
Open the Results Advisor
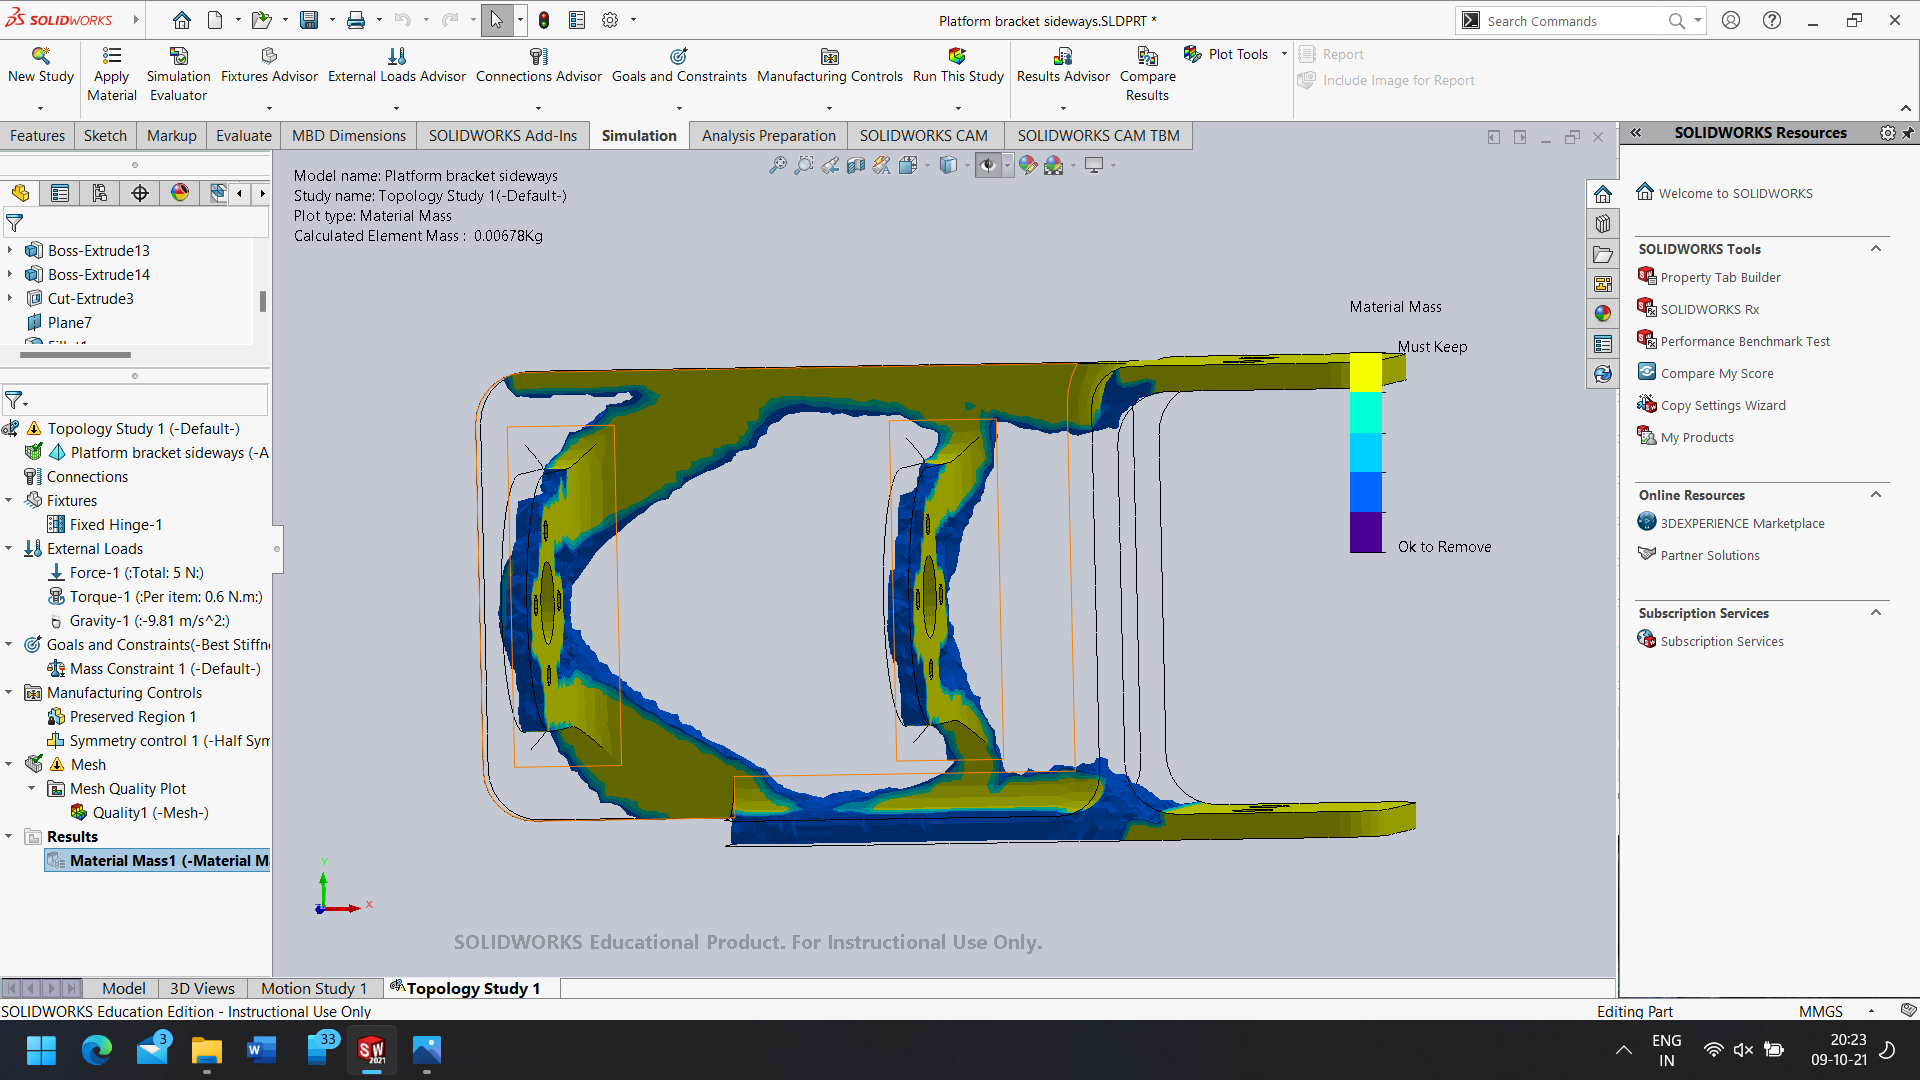[x=1063, y=65]
